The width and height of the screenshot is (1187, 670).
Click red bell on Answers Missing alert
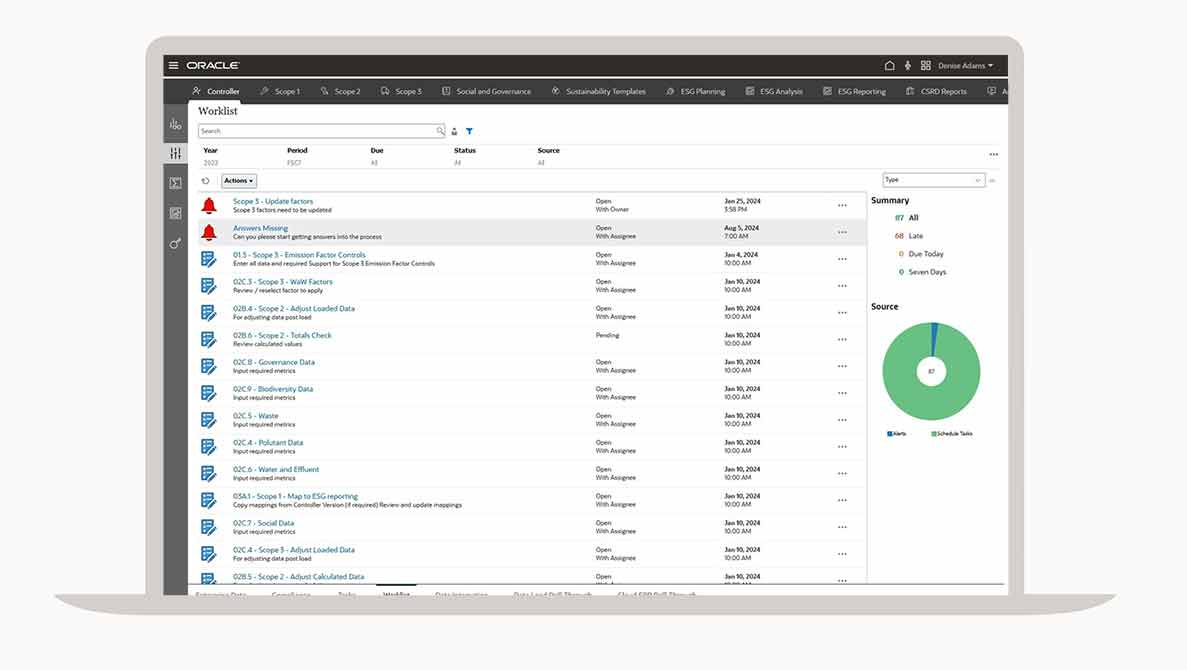click(209, 232)
